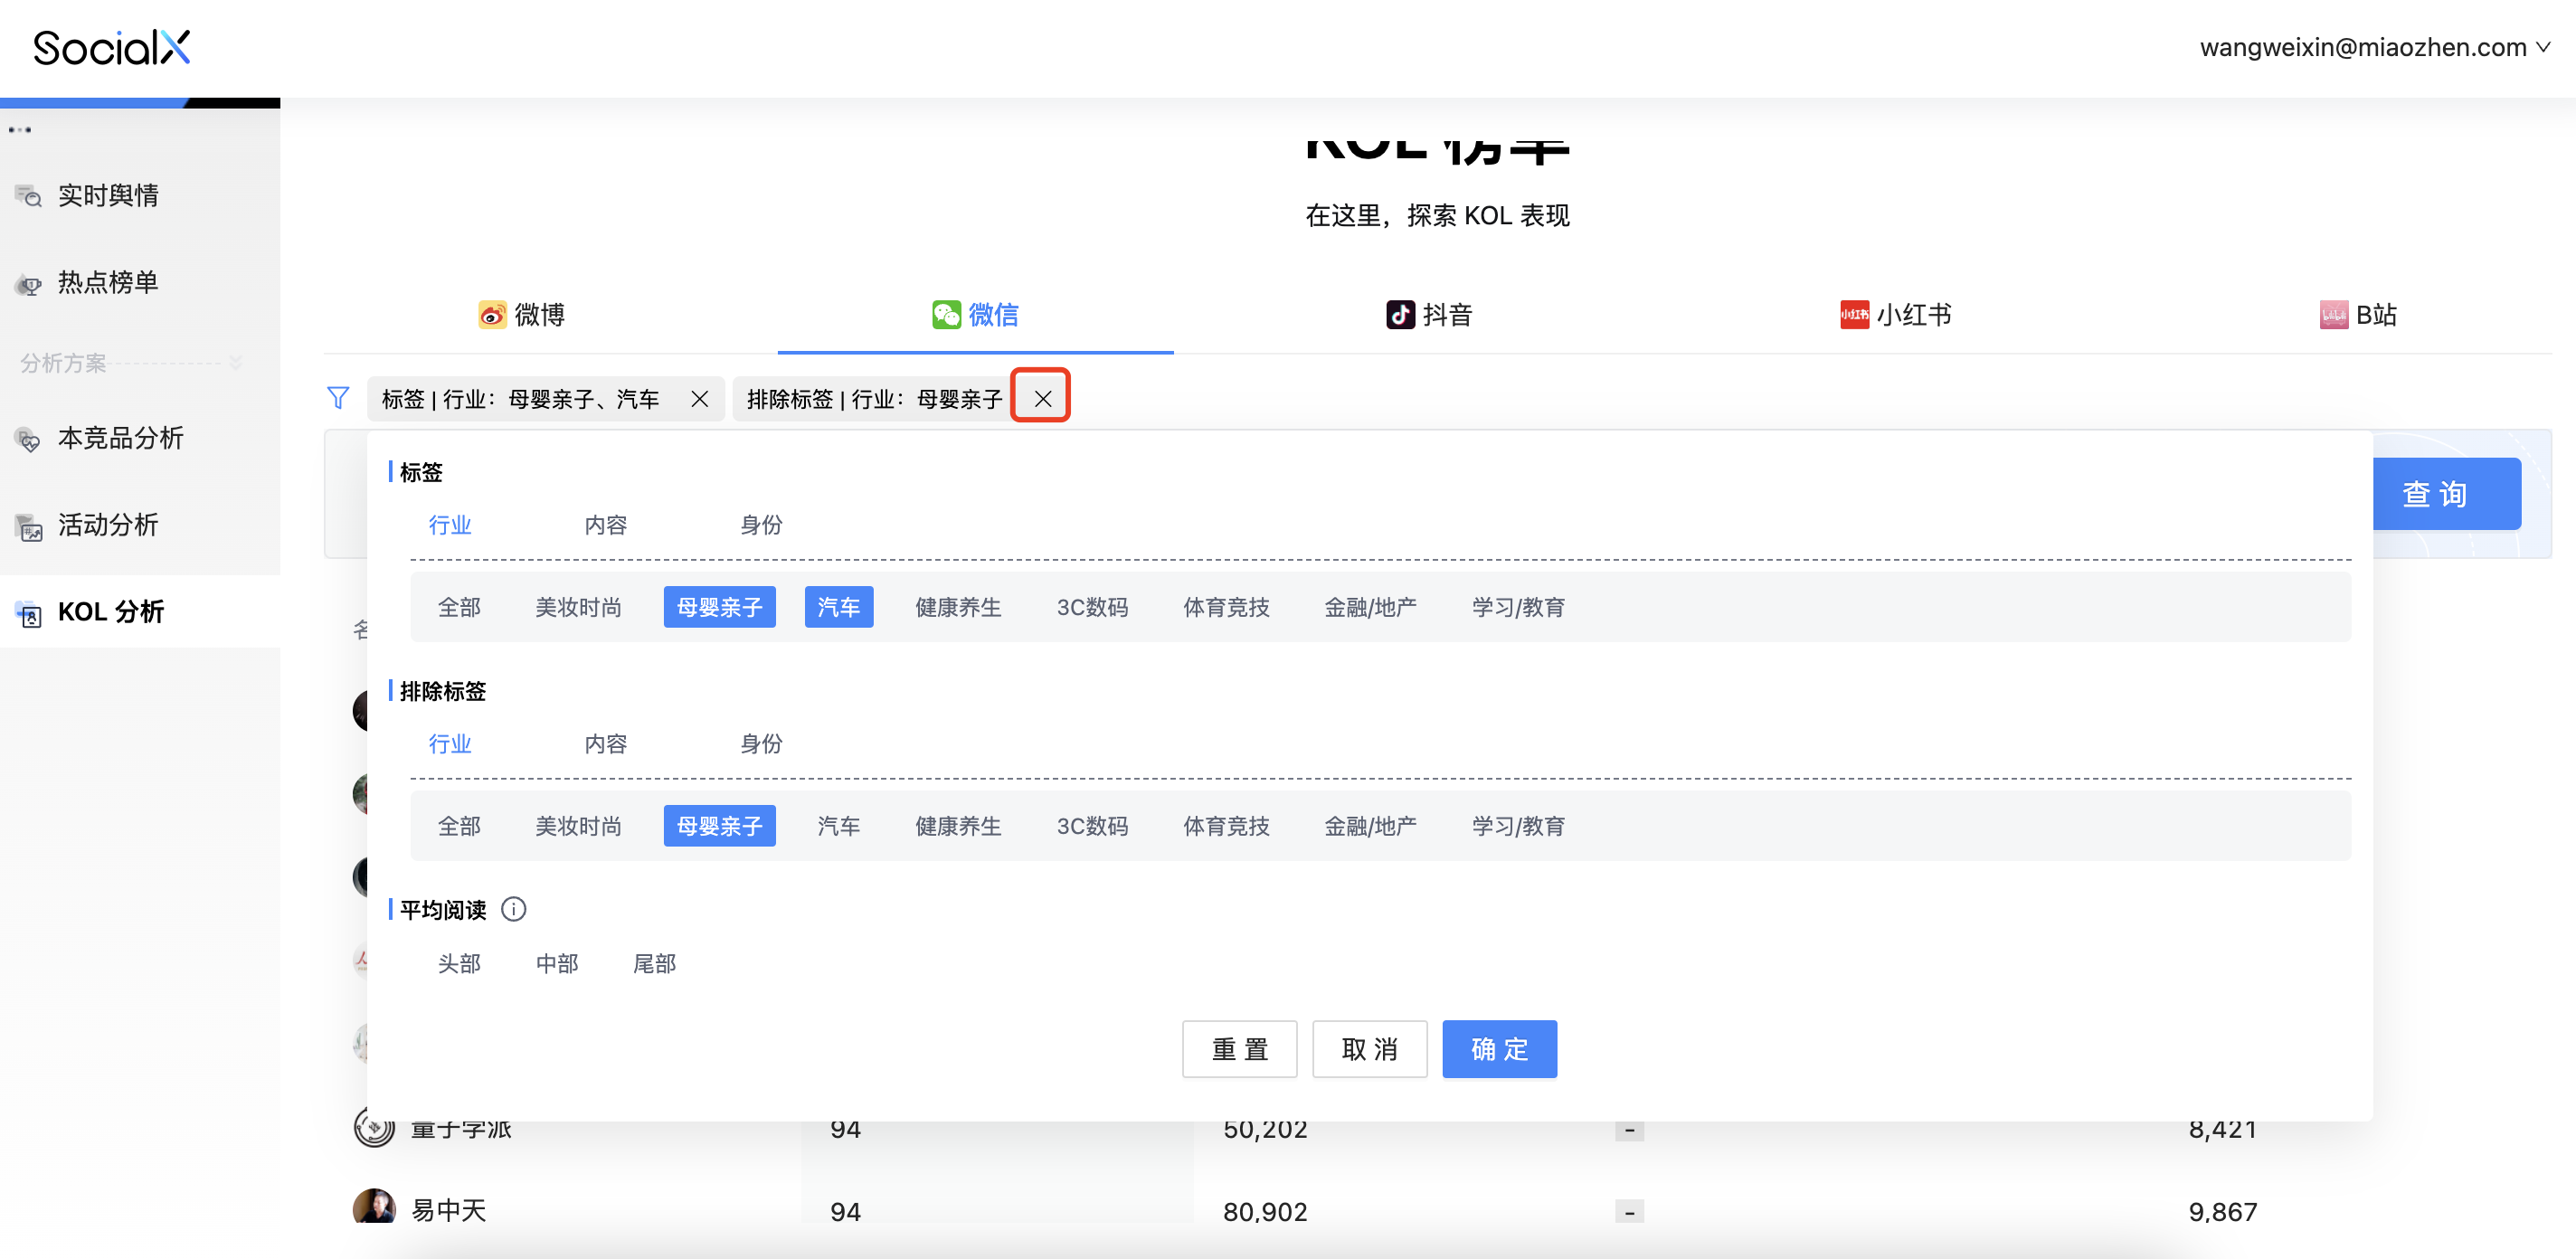
Task: Toggle 美妆时尚 in 标签 industry options
Action: click(578, 607)
